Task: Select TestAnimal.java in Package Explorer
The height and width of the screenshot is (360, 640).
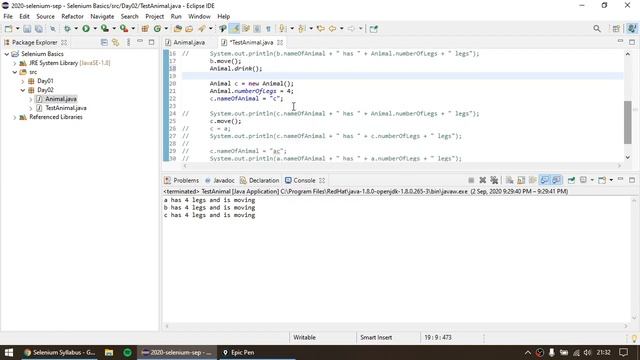Action: click(66, 108)
